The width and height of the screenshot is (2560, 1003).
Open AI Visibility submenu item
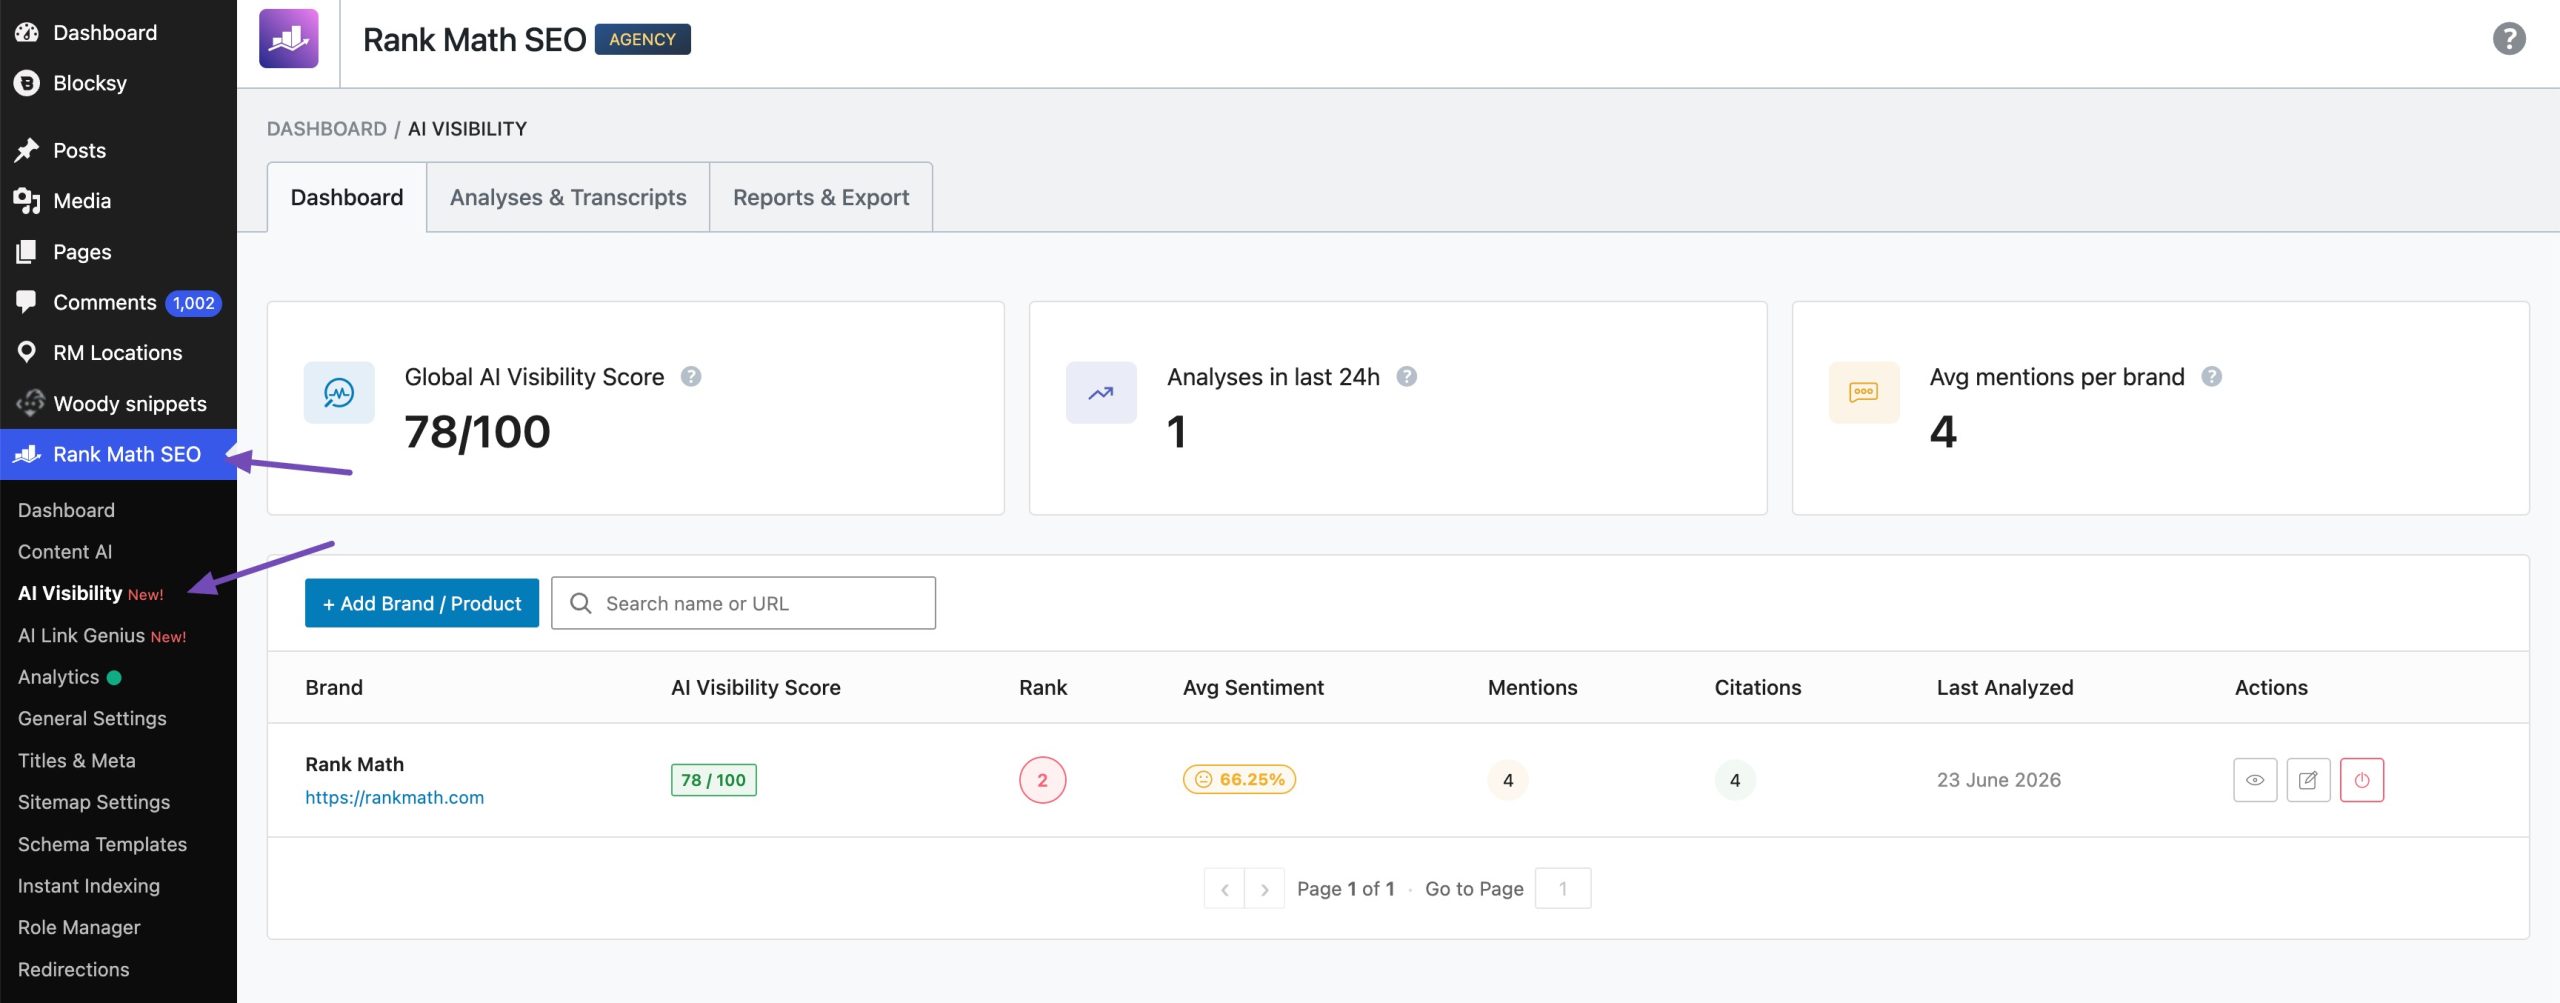click(x=90, y=594)
